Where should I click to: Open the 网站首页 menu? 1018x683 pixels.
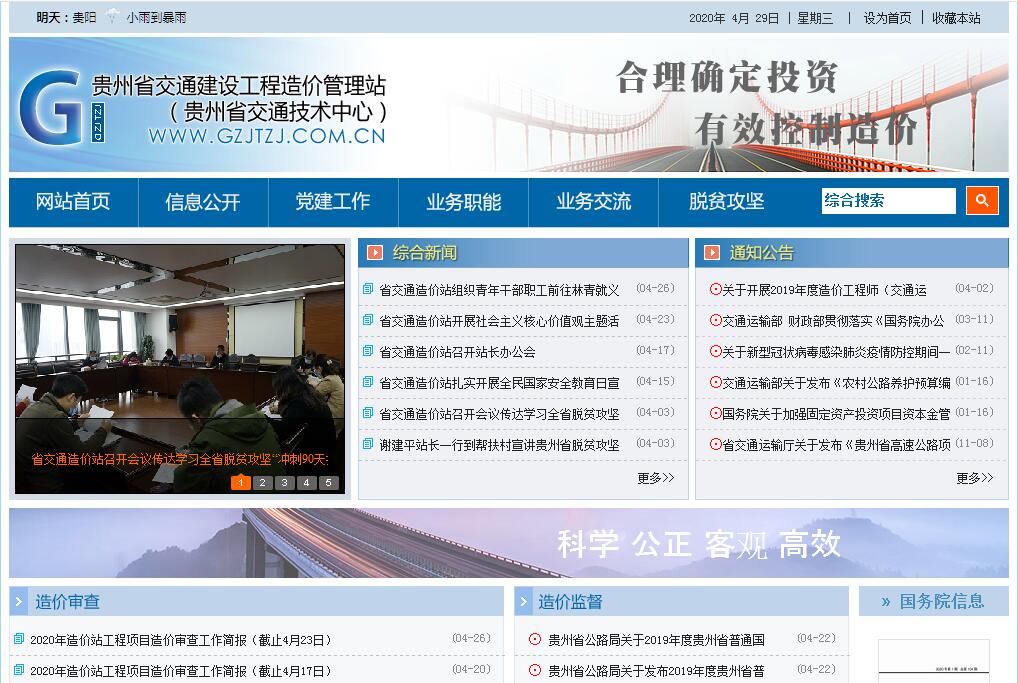[73, 202]
